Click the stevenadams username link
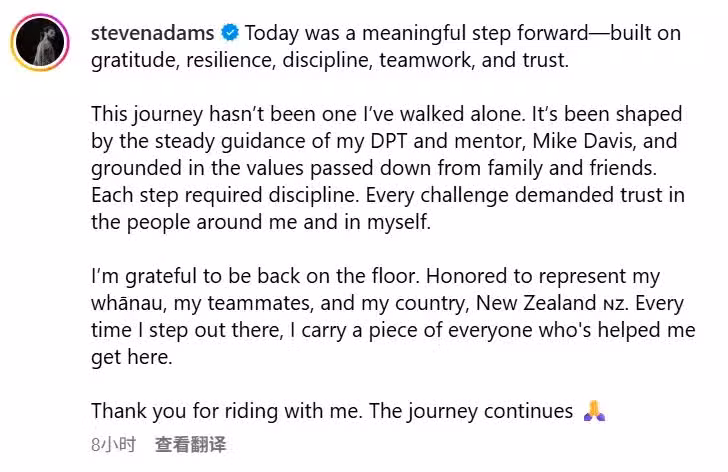Viewport: 728px width, 472px height. (148, 33)
